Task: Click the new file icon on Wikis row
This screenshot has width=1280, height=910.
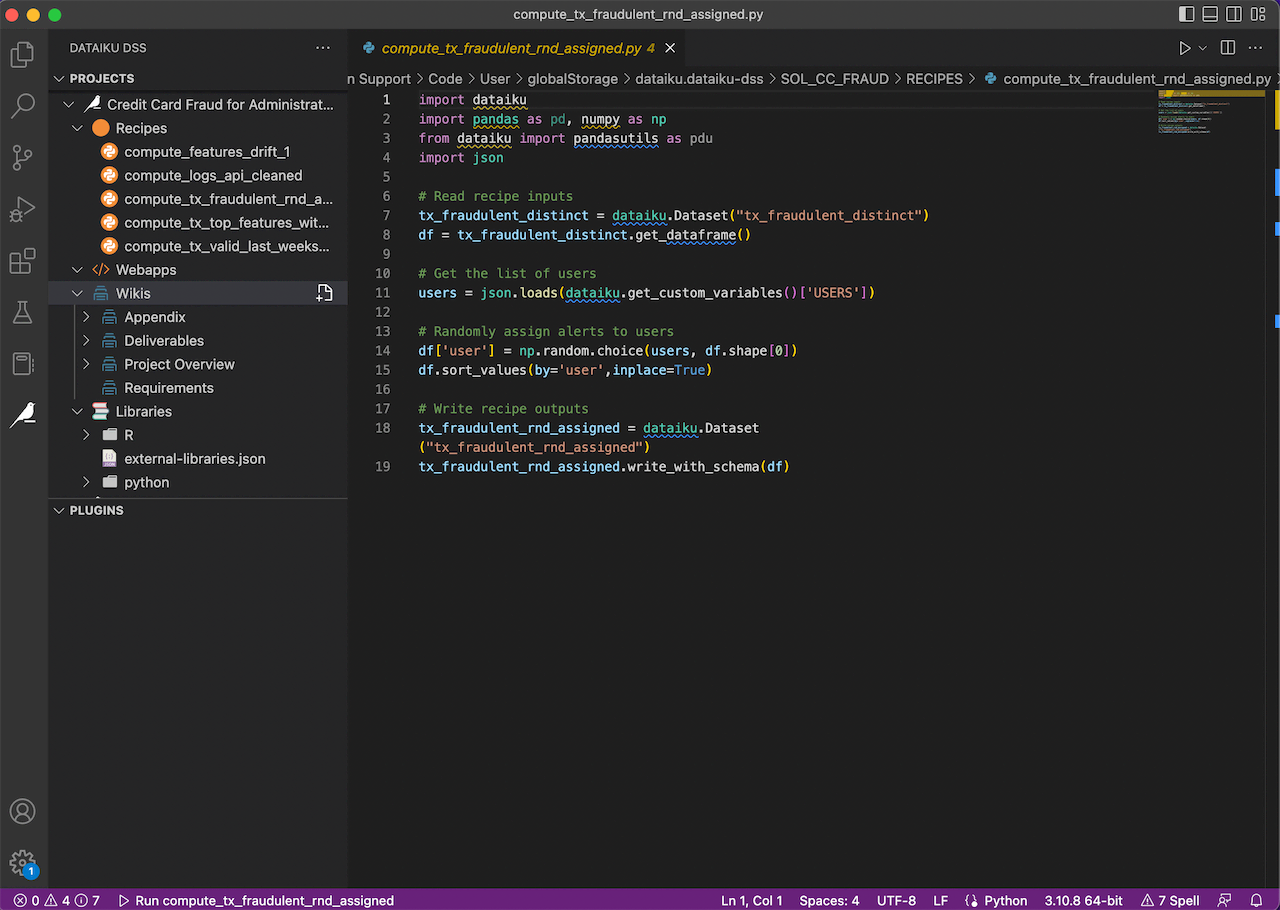Action: [324, 293]
